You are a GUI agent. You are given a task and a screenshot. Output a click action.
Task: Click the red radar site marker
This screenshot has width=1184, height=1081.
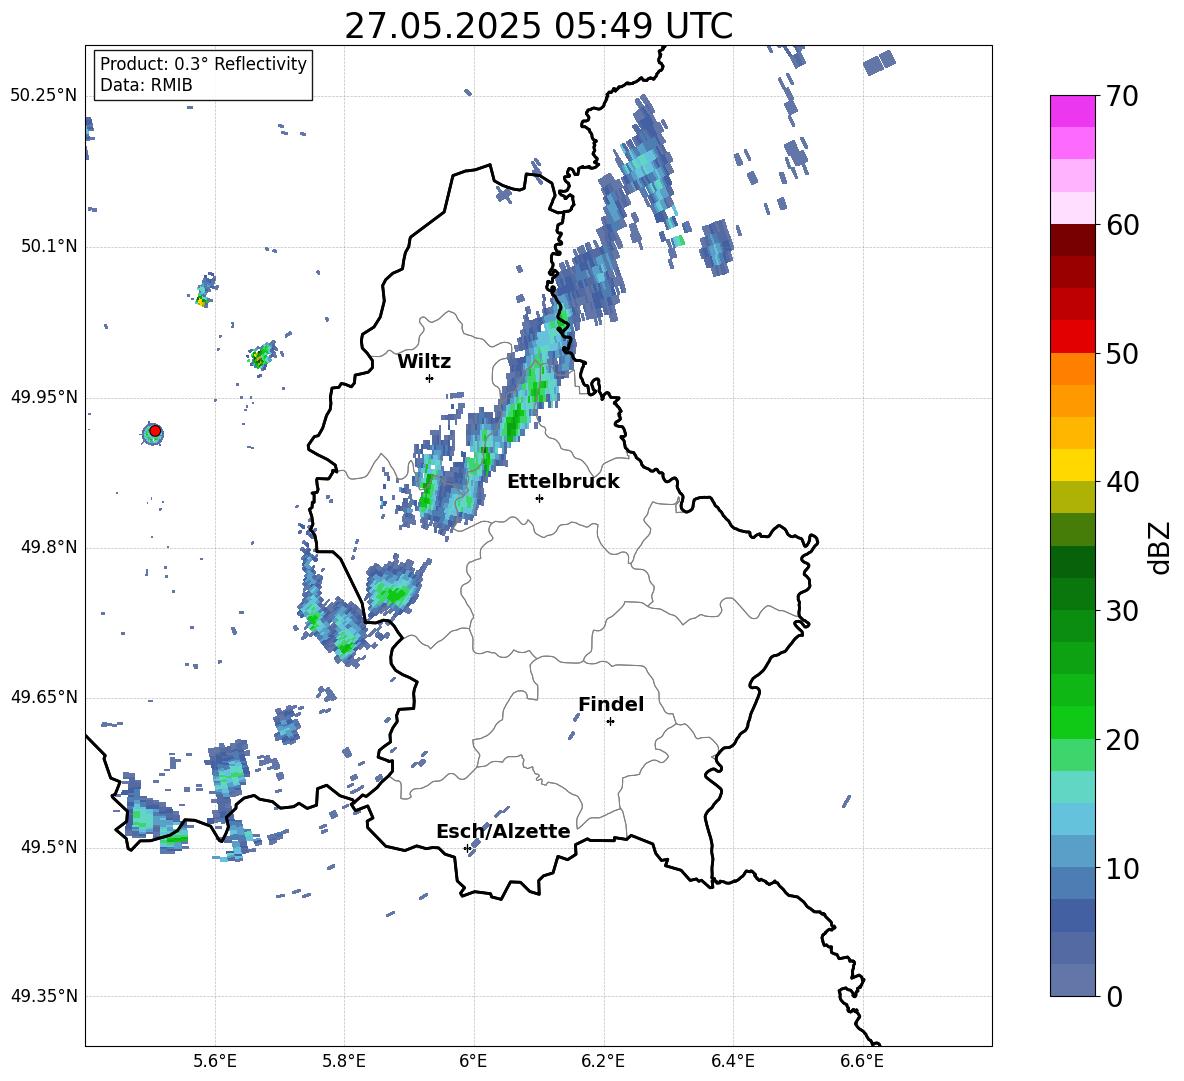pos(155,431)
